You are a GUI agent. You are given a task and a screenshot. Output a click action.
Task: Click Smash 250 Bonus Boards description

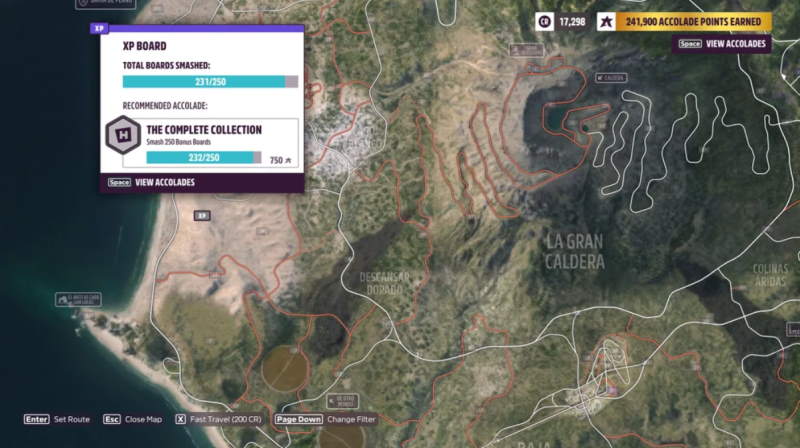[x=179, y=142]
